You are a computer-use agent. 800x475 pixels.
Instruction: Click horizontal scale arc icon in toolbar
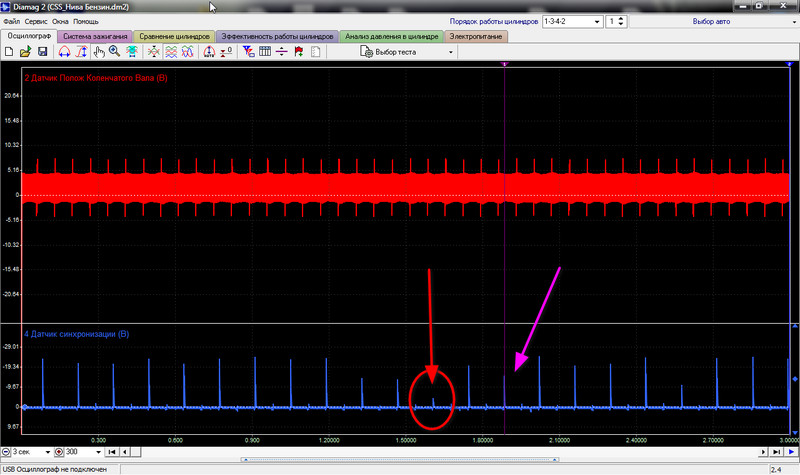(x=64, y=52)
